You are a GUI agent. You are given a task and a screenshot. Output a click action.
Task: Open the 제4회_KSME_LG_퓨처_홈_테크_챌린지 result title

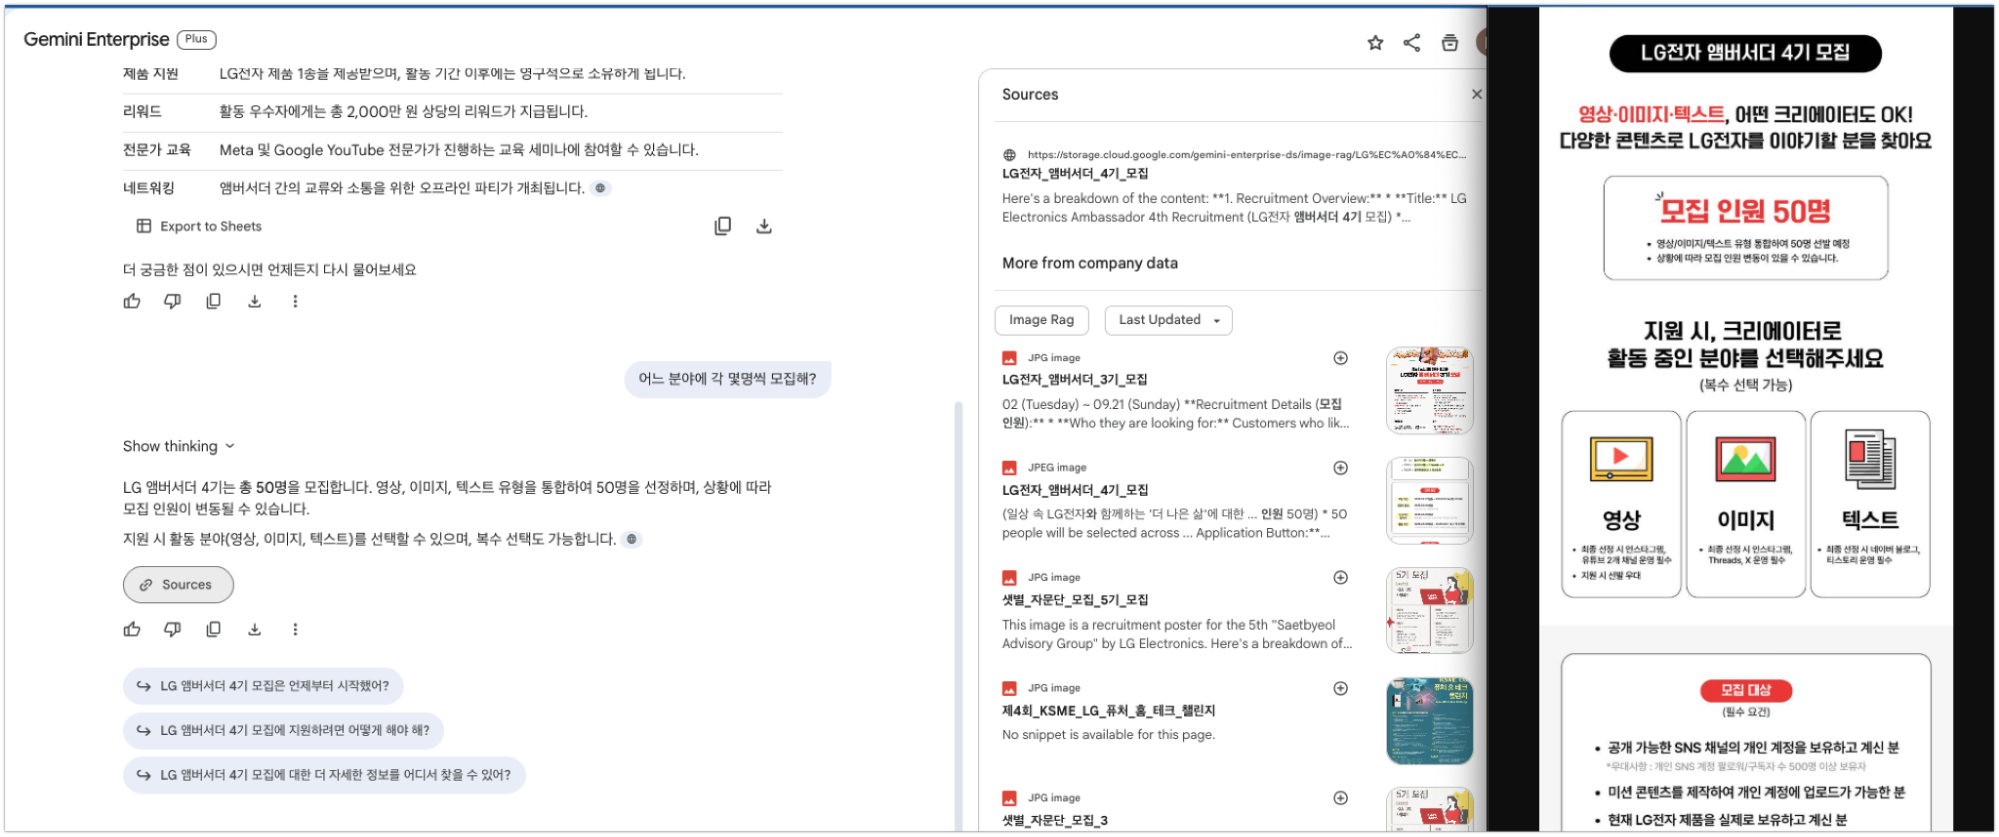(1108, 711)
